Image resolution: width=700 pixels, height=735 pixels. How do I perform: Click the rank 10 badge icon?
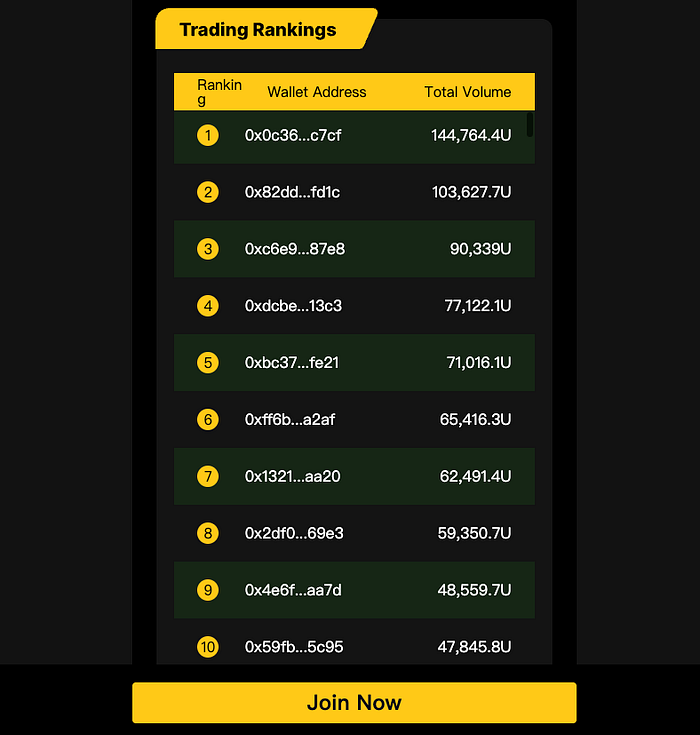click(208, 647)
